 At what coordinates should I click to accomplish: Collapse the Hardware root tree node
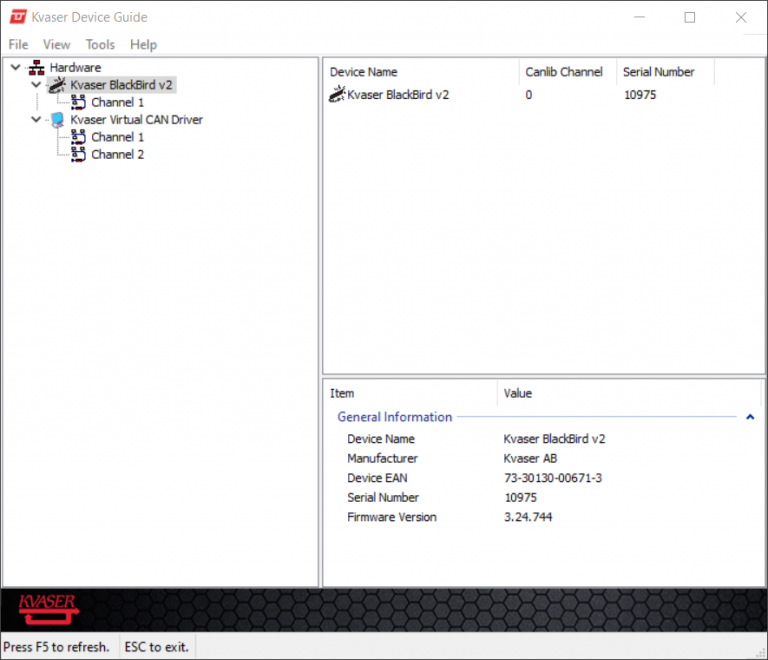coord(16,68)
